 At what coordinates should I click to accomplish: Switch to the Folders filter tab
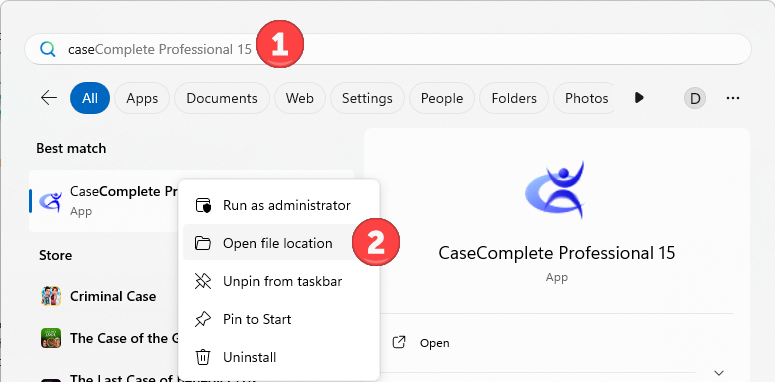click(x=514, y=98)
